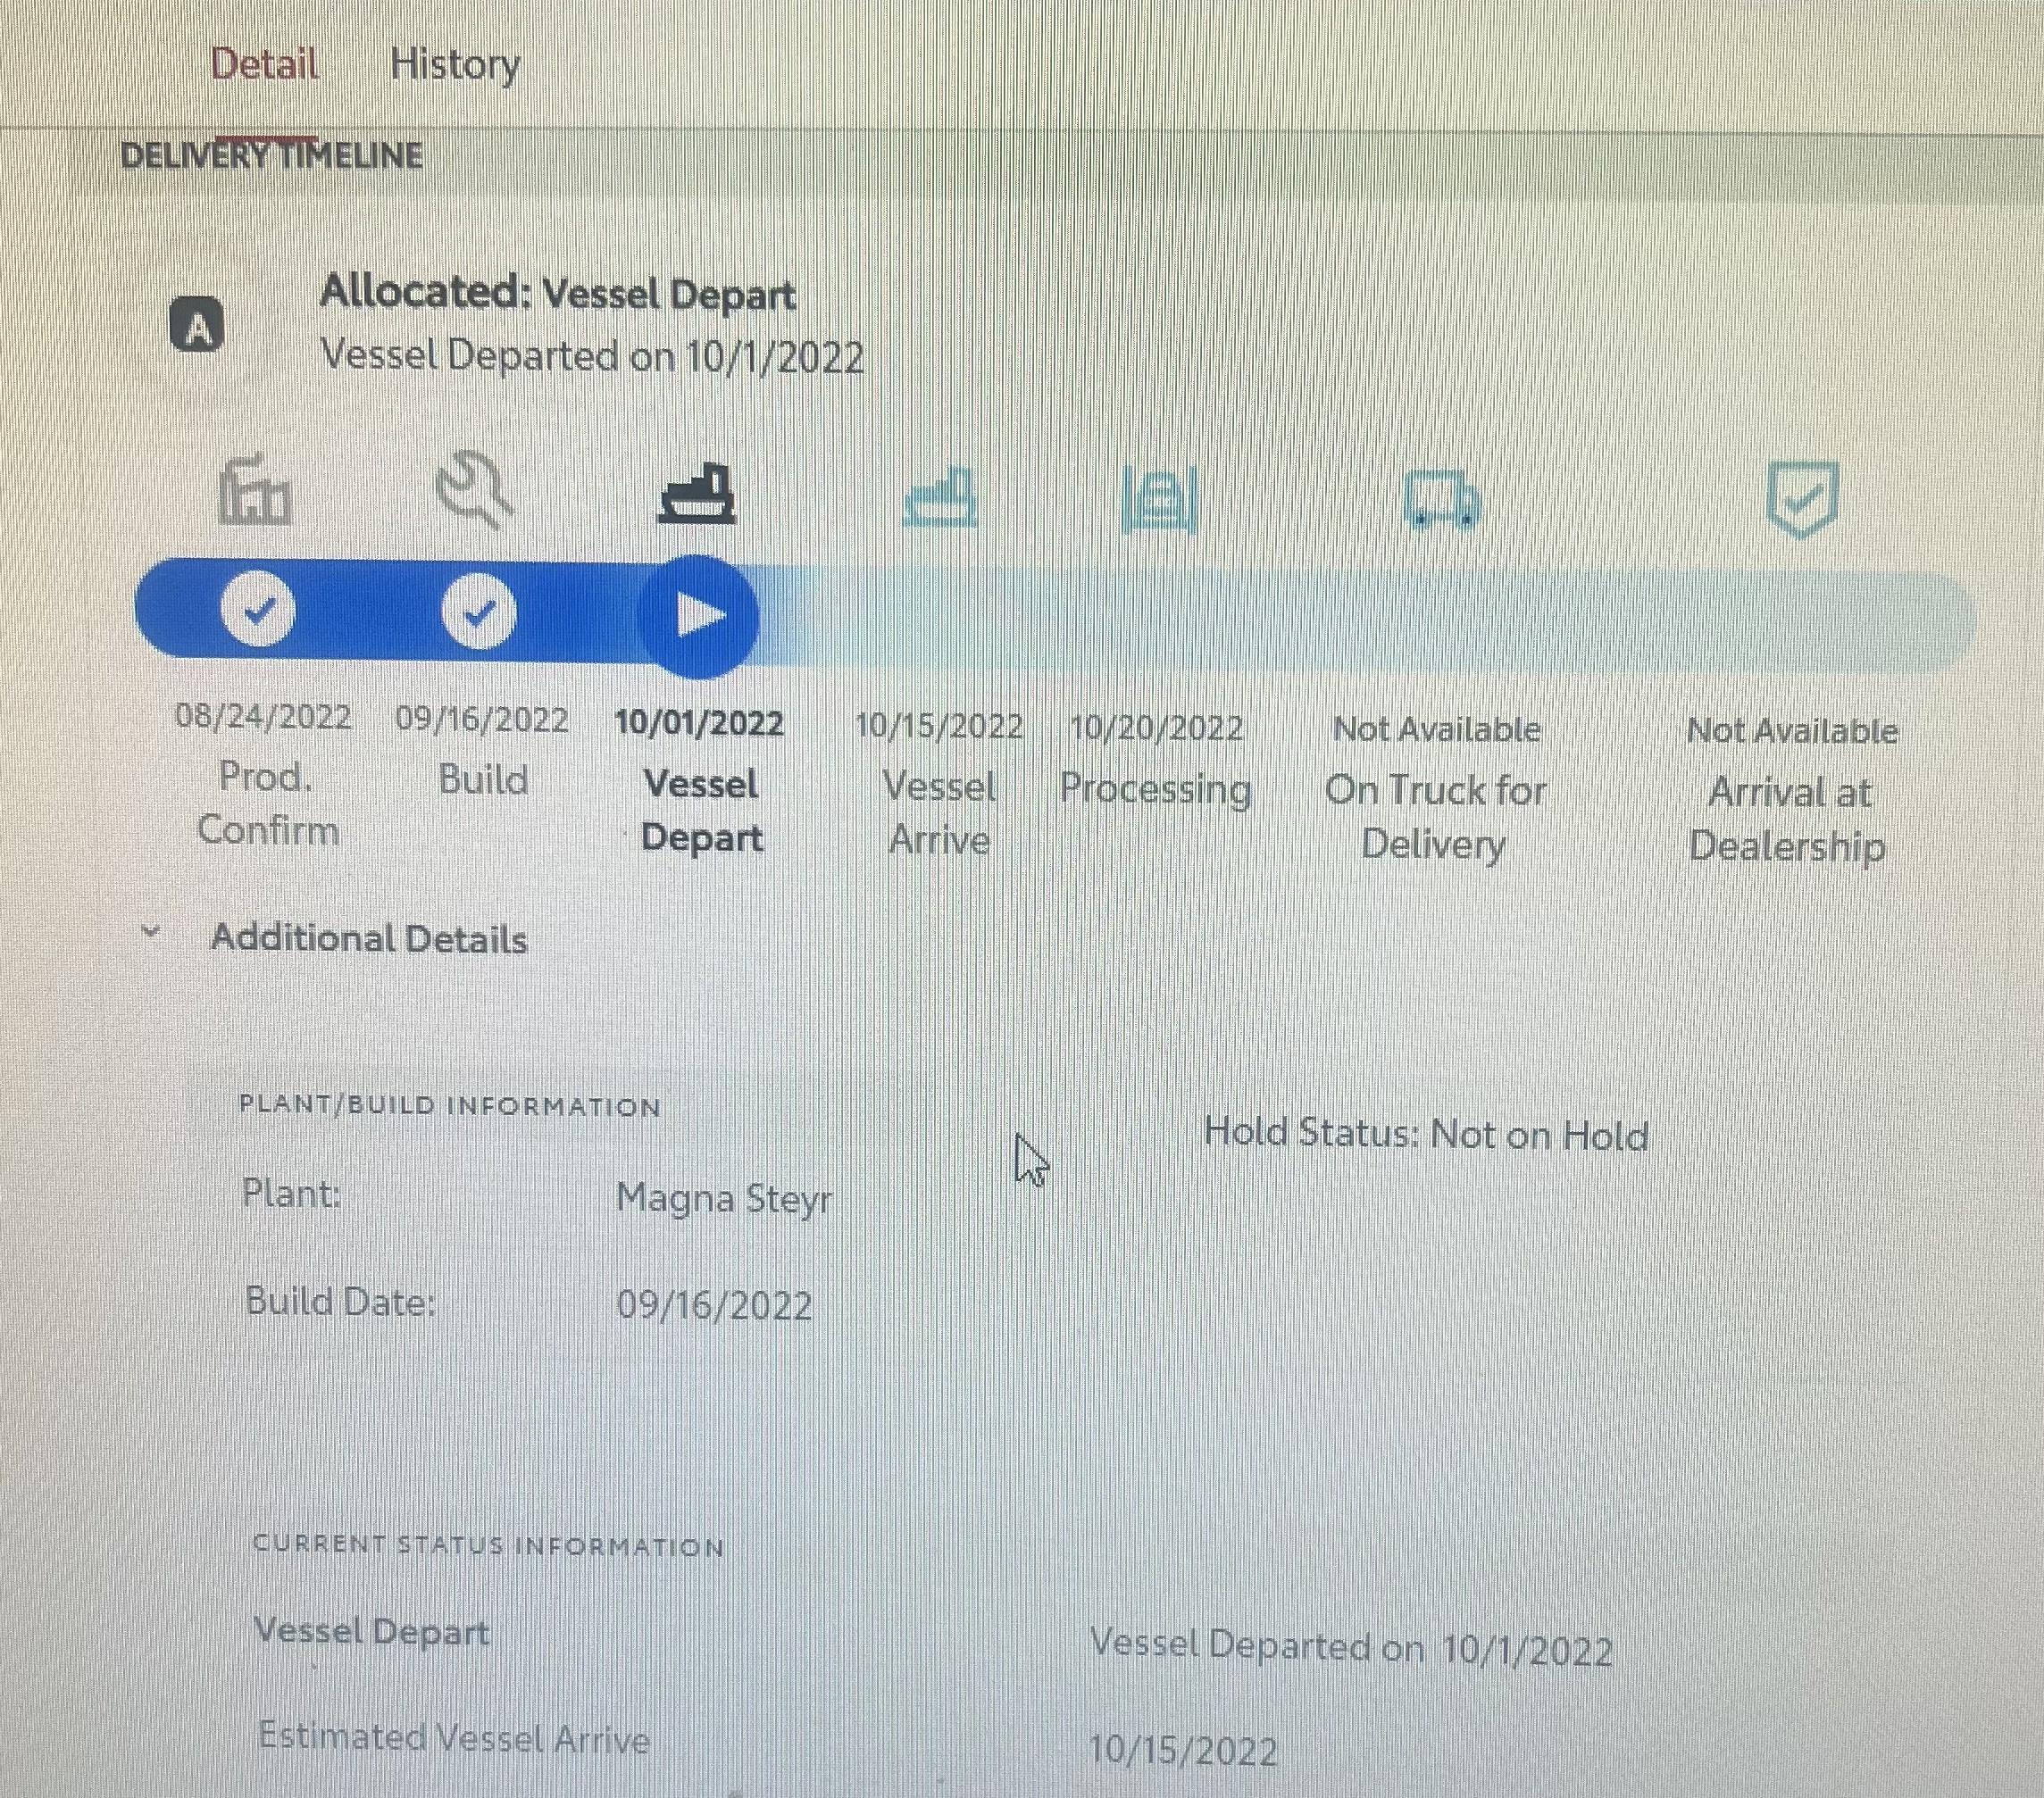Click the Estimated Vessel Arrive value 10/15/2022

(1182, 1749)
